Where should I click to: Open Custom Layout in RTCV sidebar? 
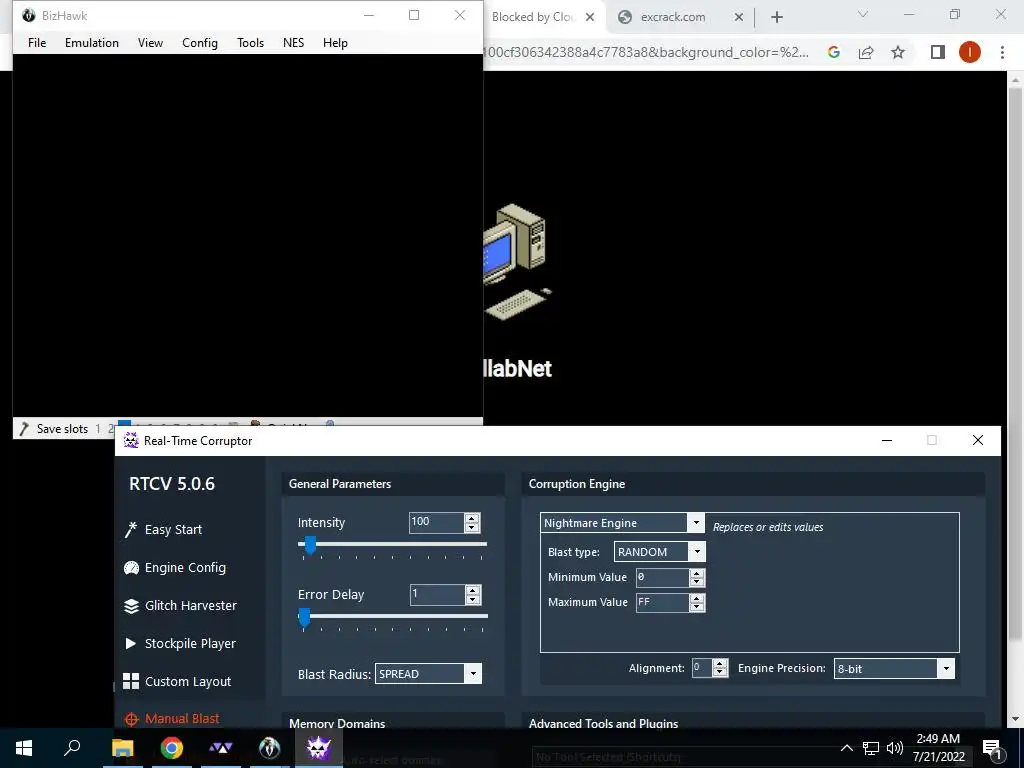[188, 681]
